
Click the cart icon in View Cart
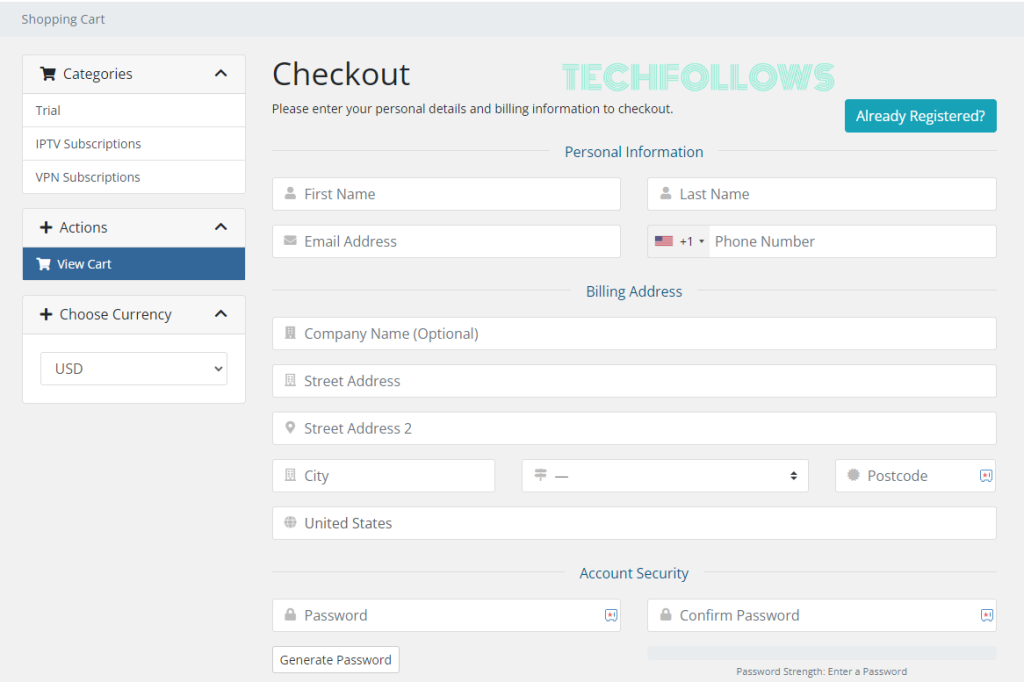click(43, 264)
